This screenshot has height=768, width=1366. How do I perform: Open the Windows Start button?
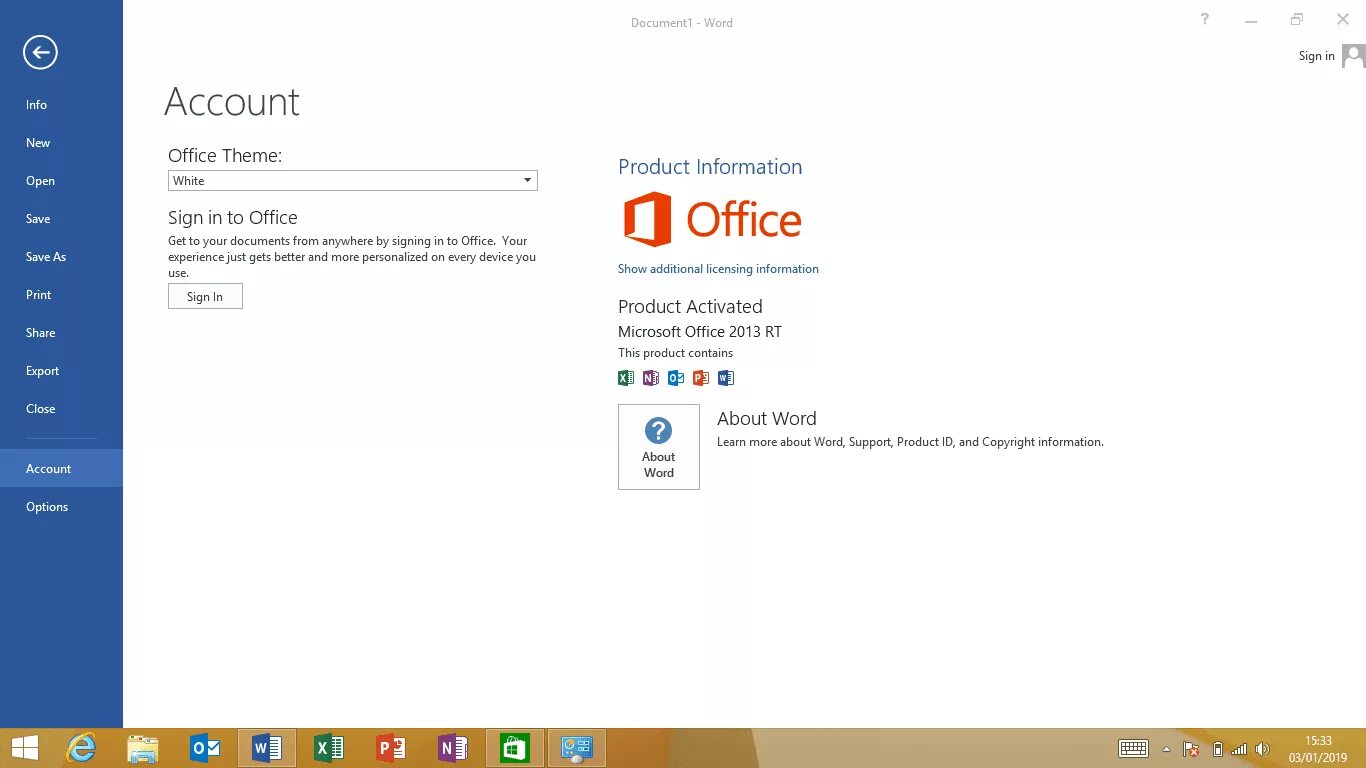click(x=25, y=748)
